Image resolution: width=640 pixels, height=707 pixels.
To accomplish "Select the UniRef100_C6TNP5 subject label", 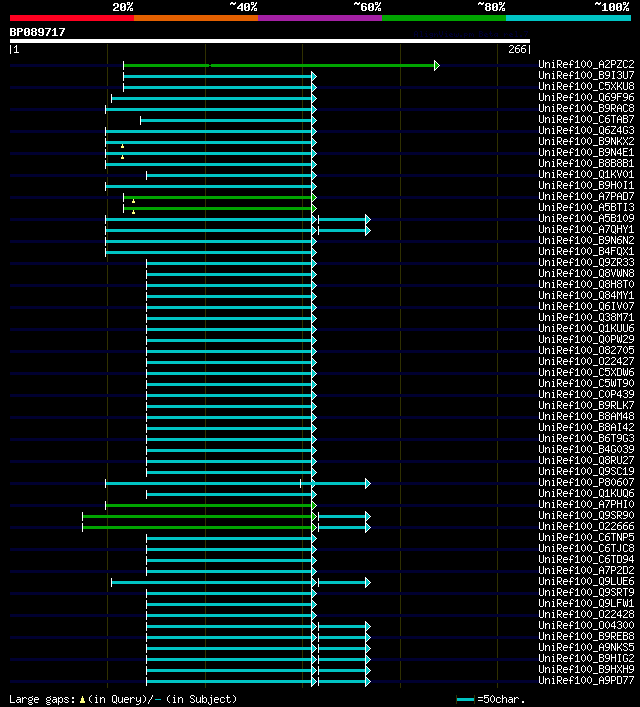I will pyautogui.click(x=586, y=537).
